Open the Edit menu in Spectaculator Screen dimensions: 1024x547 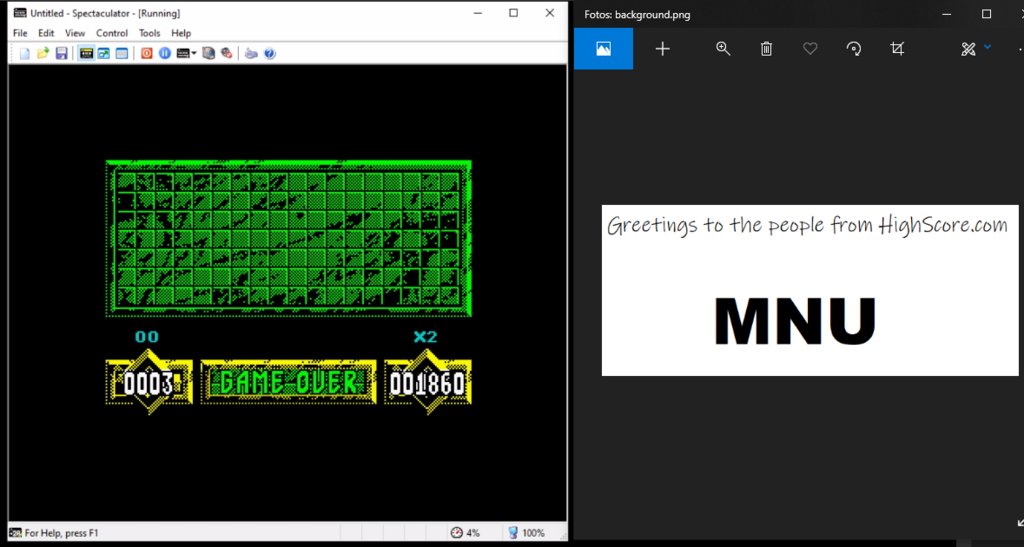tap(46, 33)
